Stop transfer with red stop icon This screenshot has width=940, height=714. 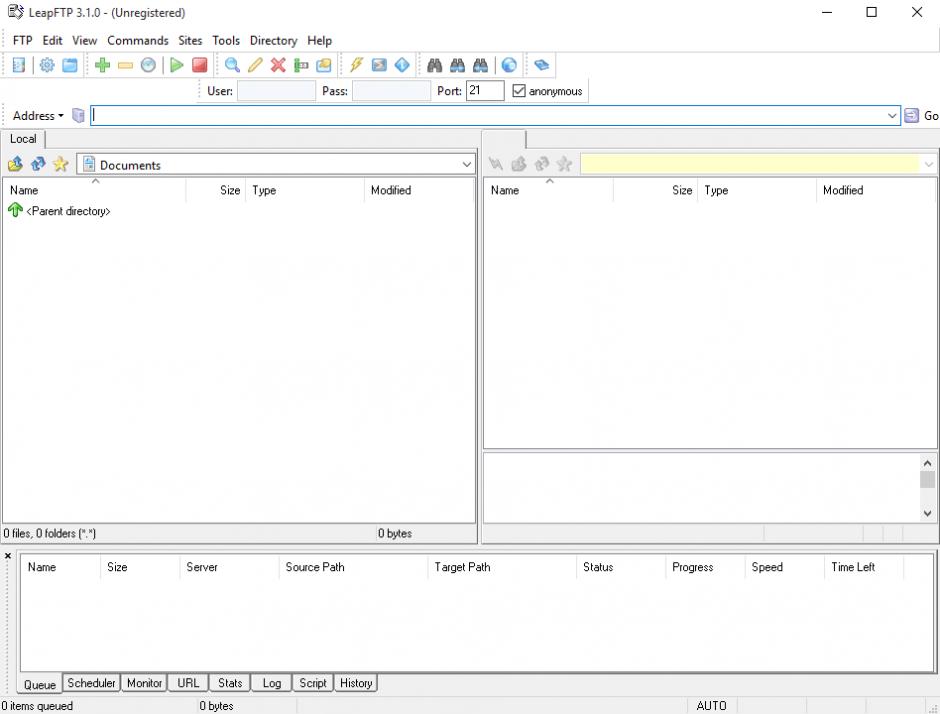pos(200,65)
